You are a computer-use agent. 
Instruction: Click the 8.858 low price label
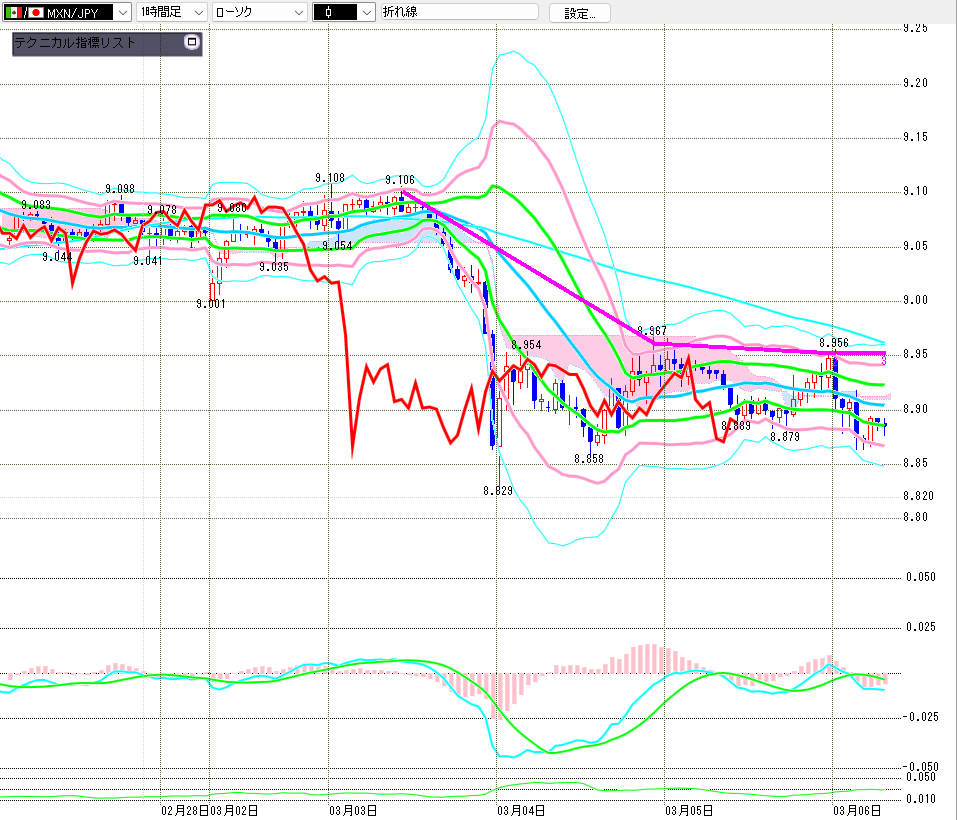point(588,459)
